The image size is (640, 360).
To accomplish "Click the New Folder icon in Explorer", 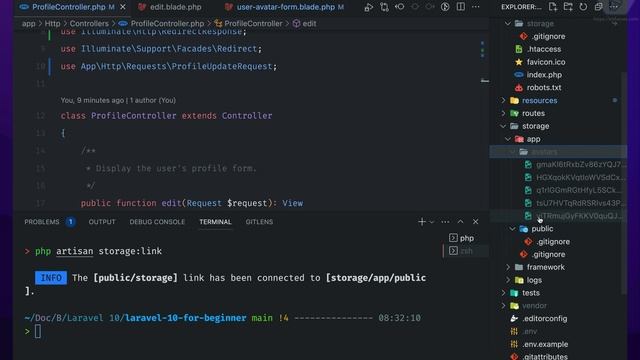I will coord(568,7).
